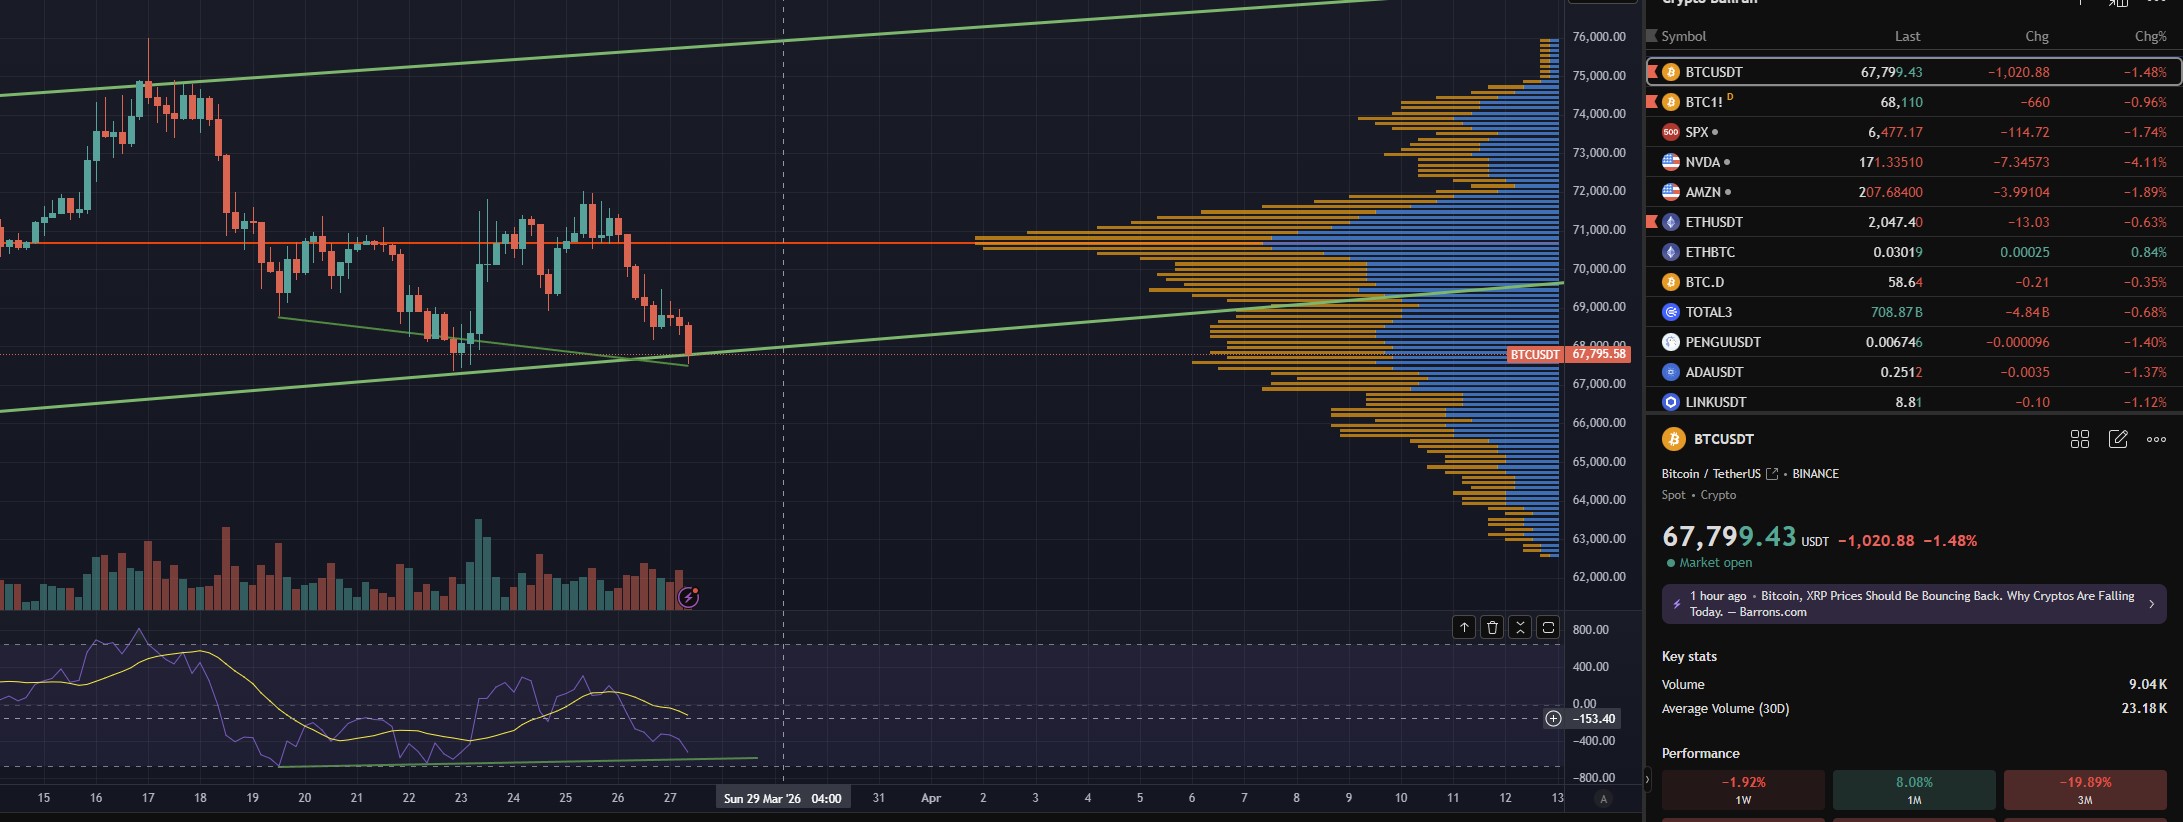Move the indicator pane up
Viewport: 2183px width, 822px height.
(1464, 627)
